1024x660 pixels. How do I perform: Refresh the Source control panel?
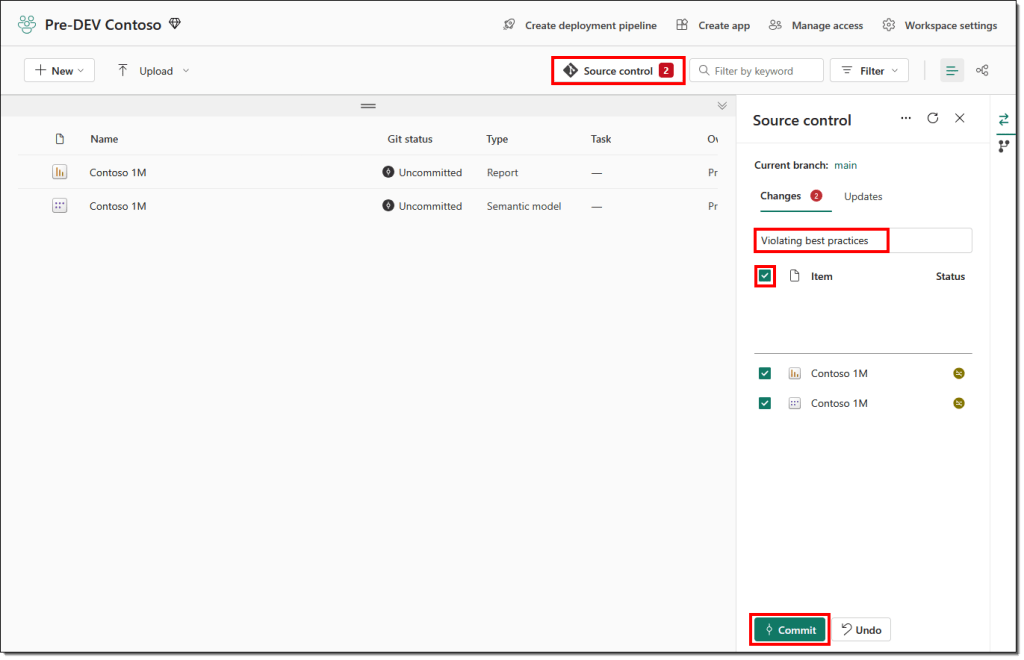click(933, 118)
